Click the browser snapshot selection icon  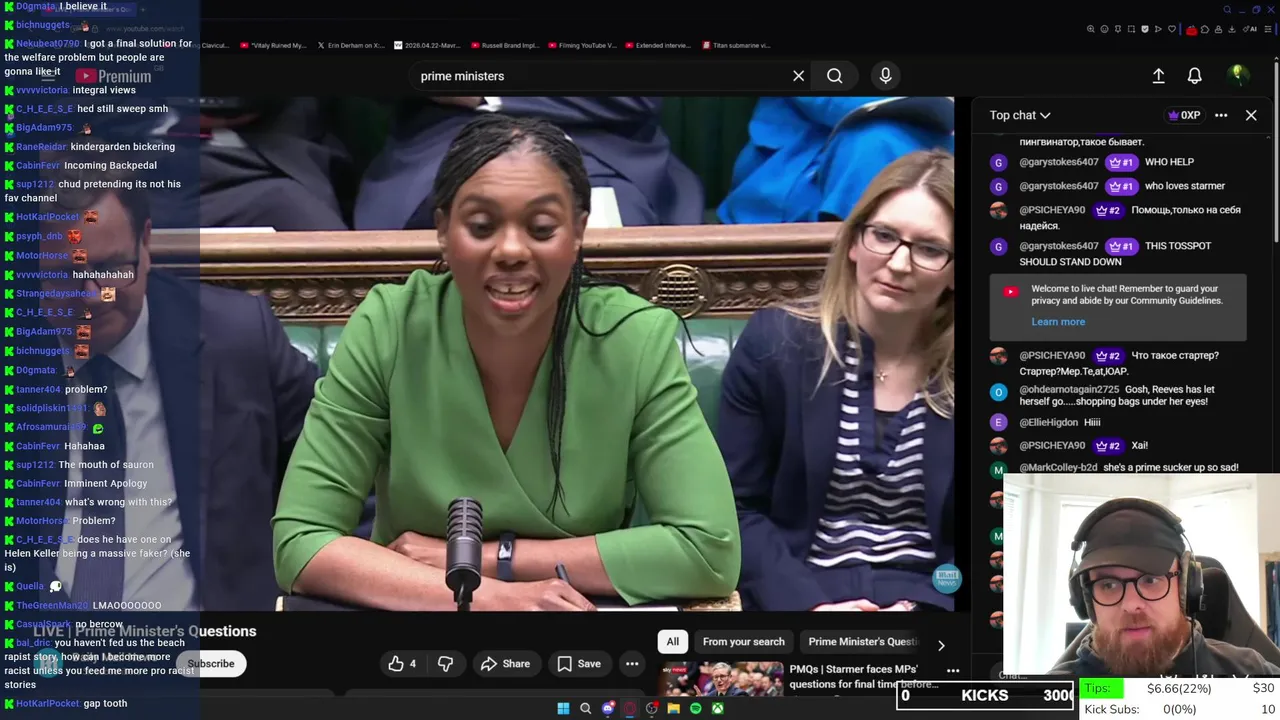[x=1131, y=29]
